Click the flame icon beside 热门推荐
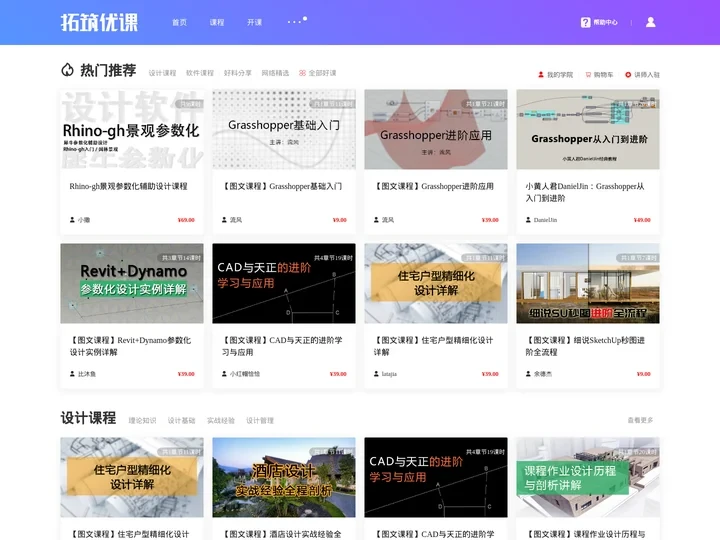The height and width of the screenshot is (540, 720). point(68,70)
